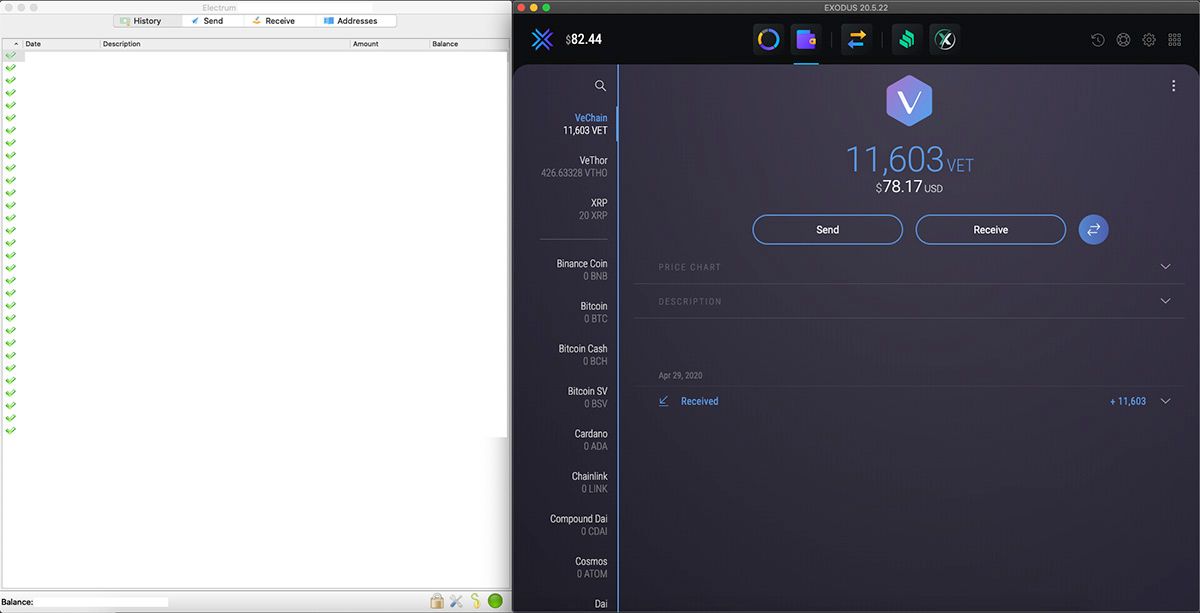Switch to Electrum Receive tab
The width and height of the screenshot is (1200, 613).
(281, 21)
